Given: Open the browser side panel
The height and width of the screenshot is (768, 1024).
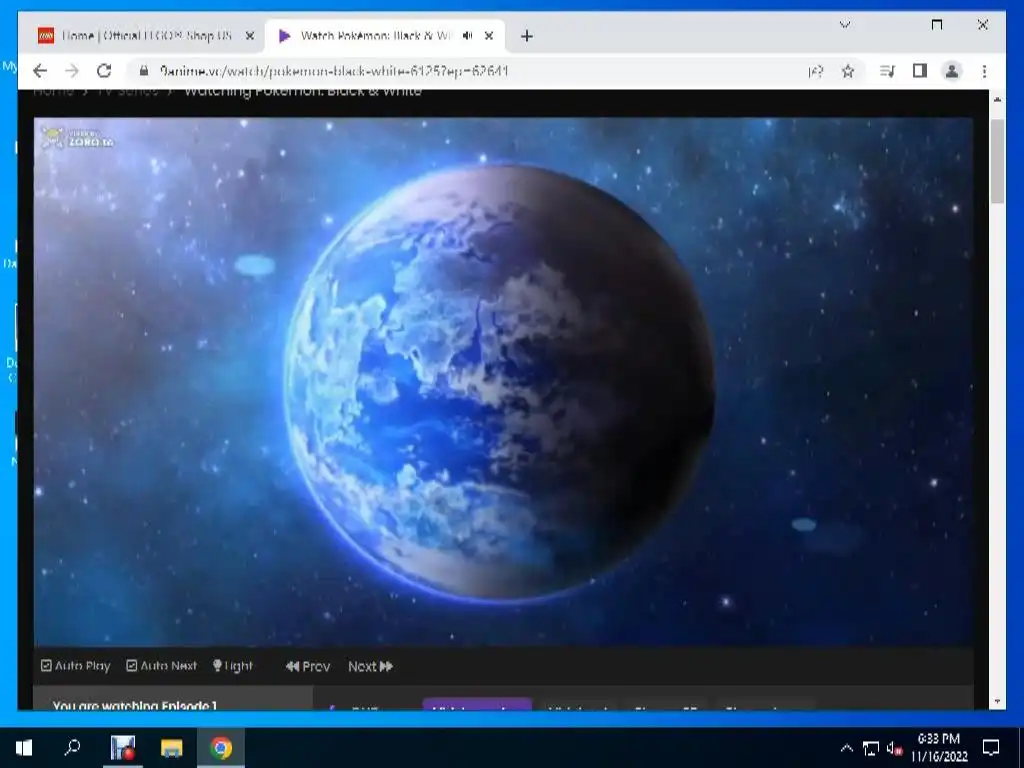Looking at the screenshot, I should point(920,71).
